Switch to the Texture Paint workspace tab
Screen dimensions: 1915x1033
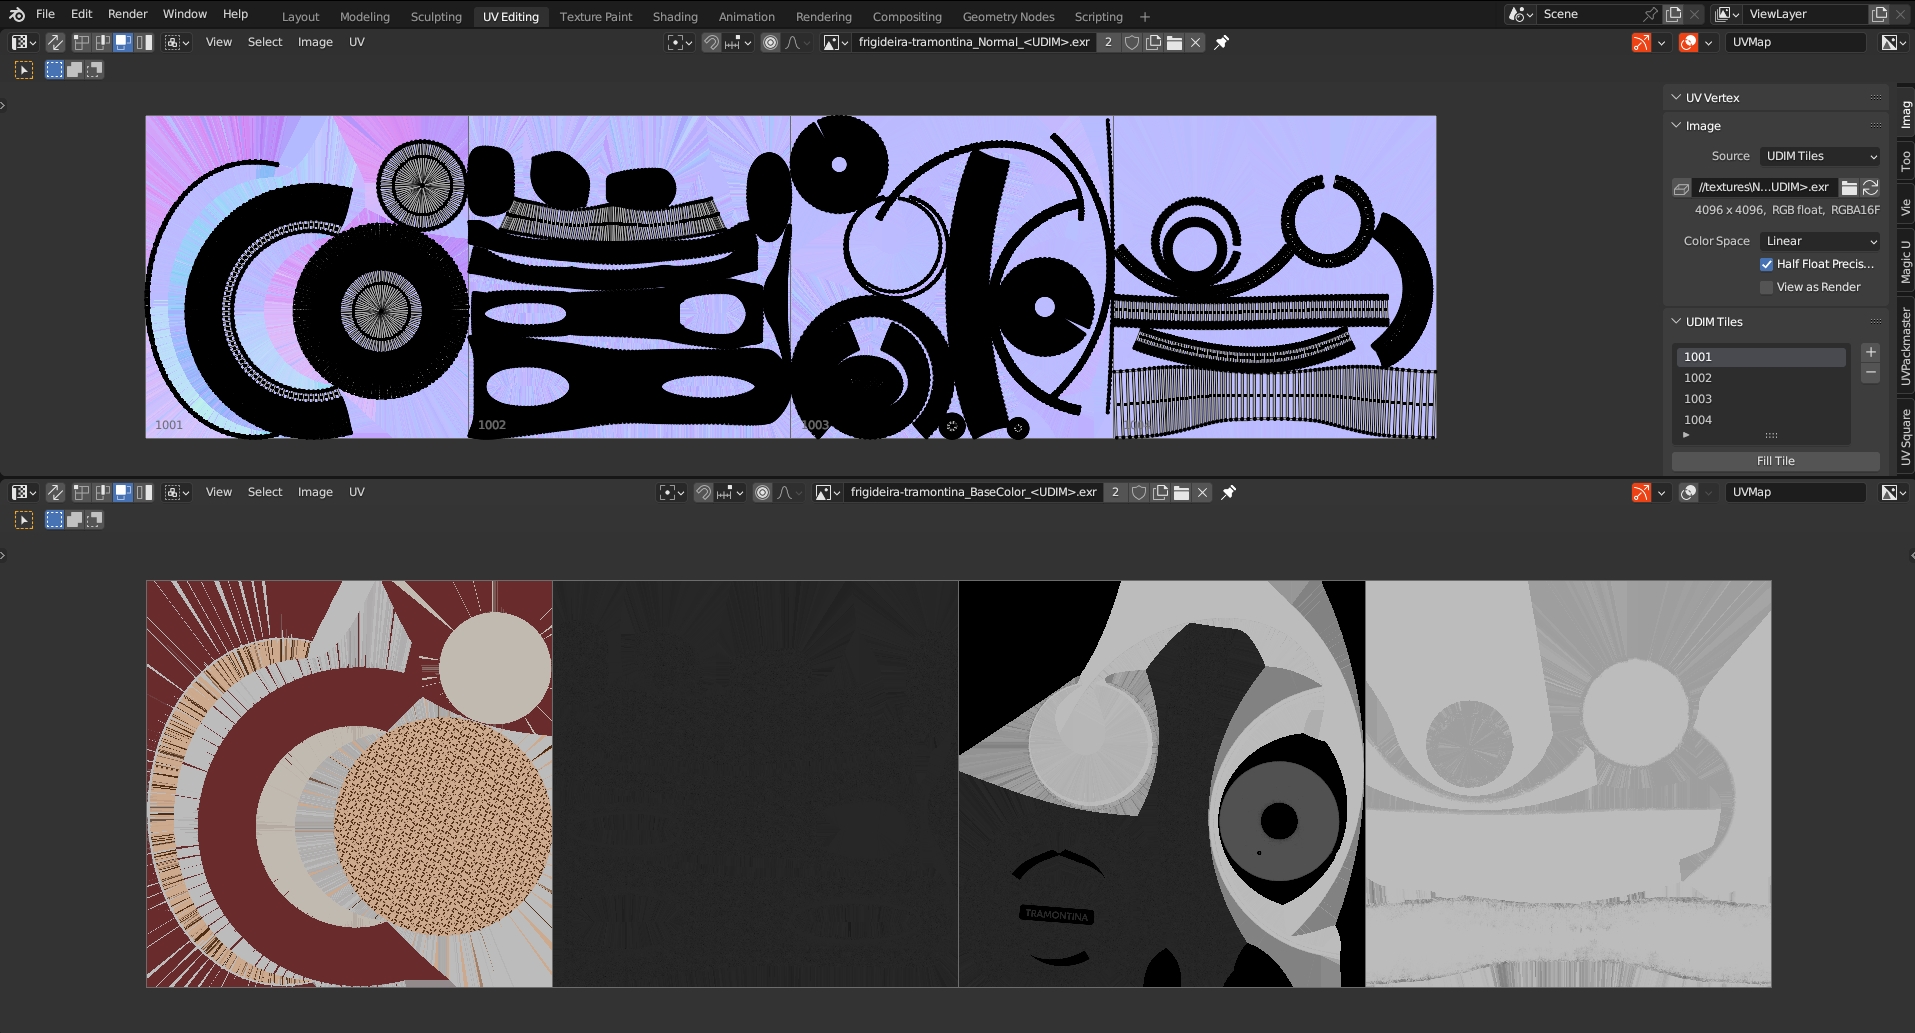[595, 16]
